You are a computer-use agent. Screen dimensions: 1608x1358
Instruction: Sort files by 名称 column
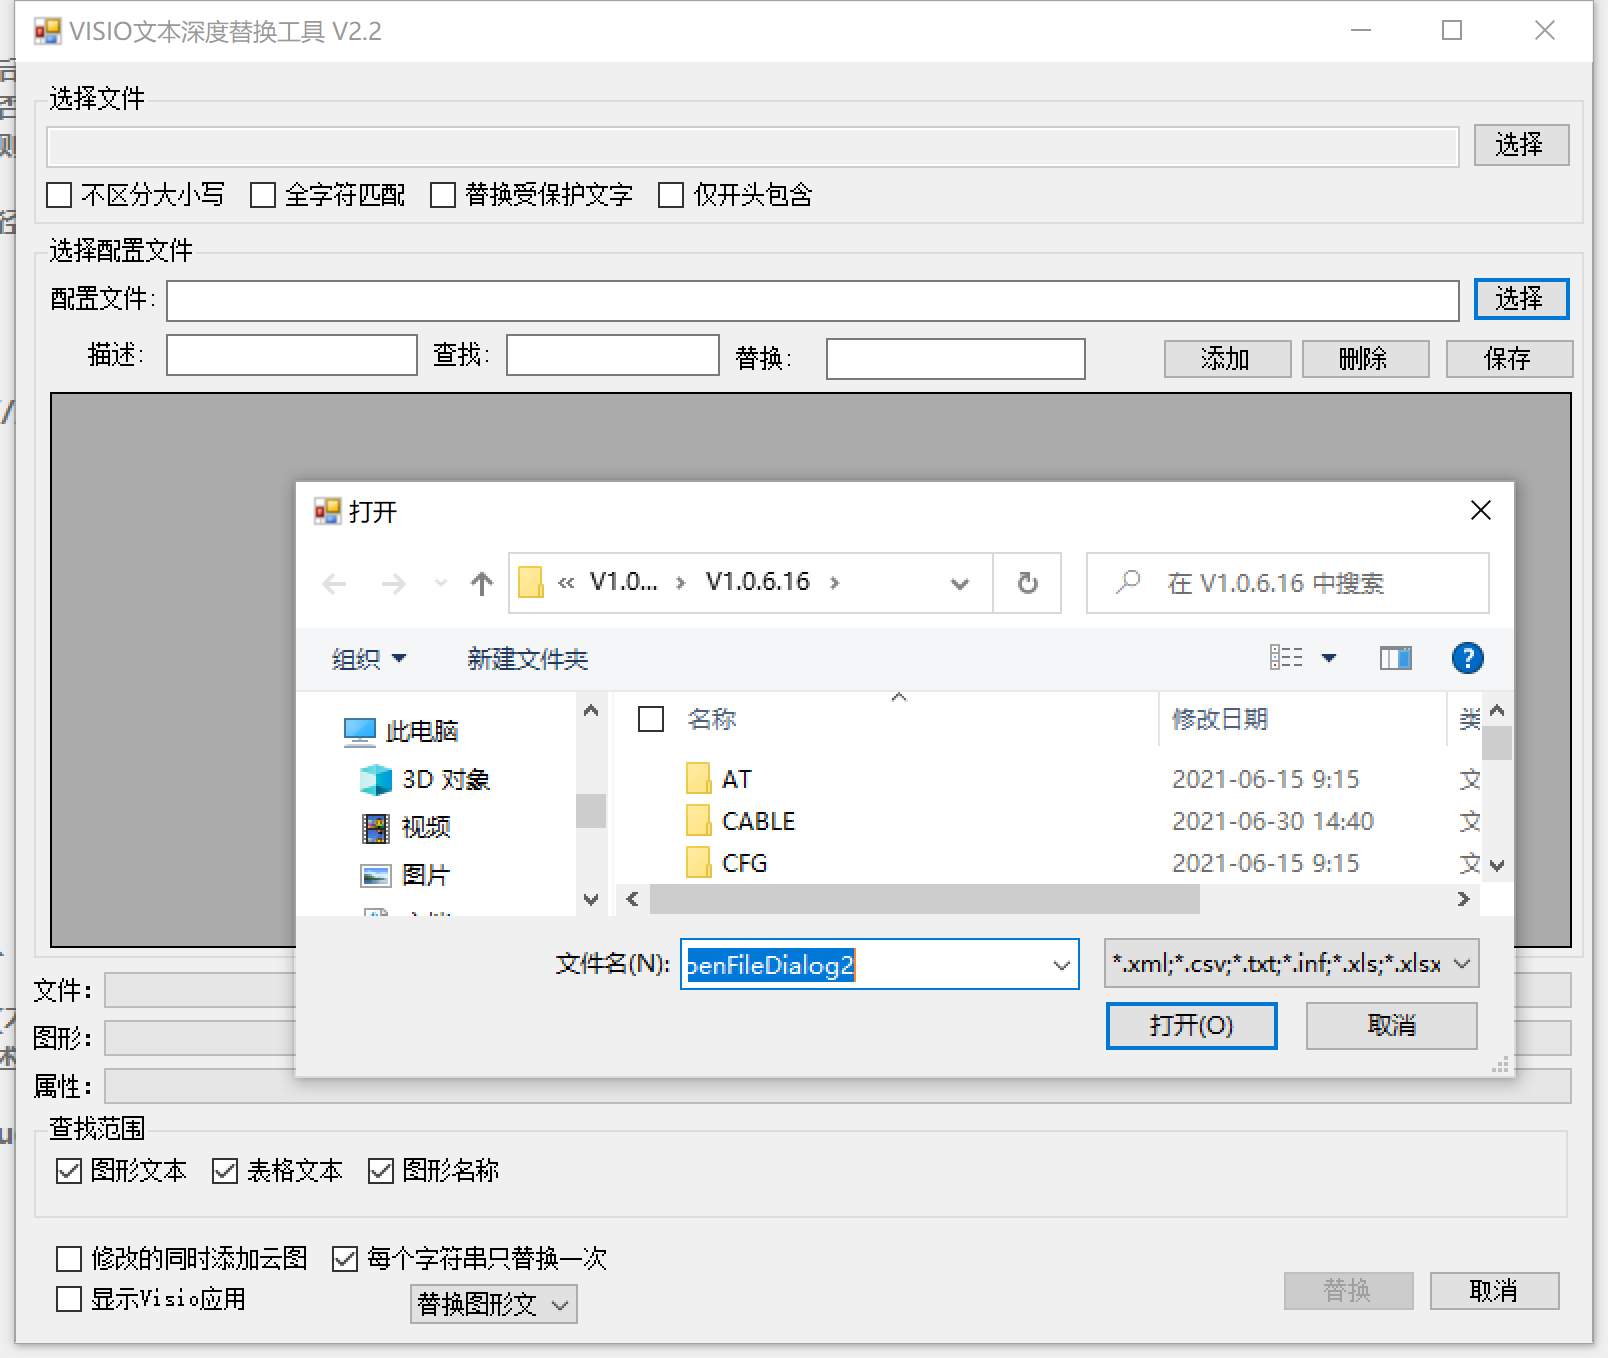712,719
